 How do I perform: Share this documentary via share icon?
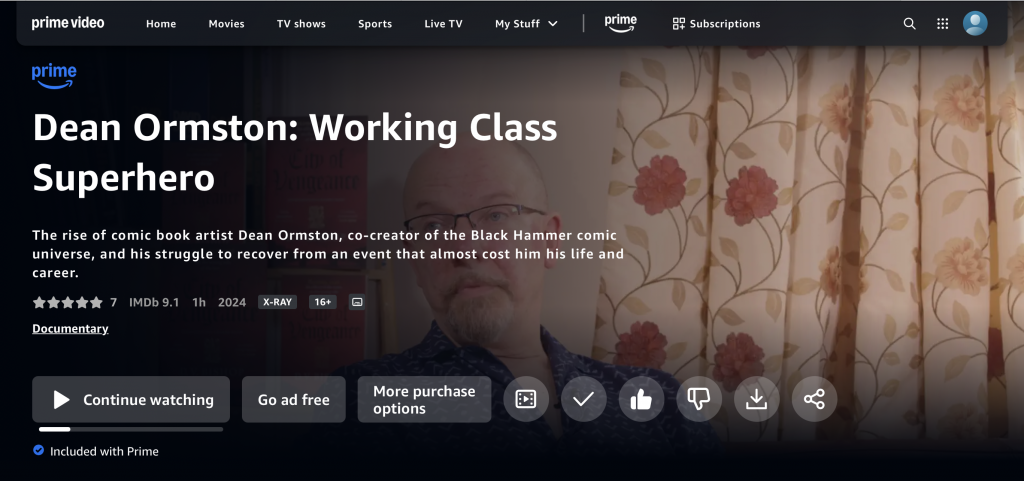[814, 399]
